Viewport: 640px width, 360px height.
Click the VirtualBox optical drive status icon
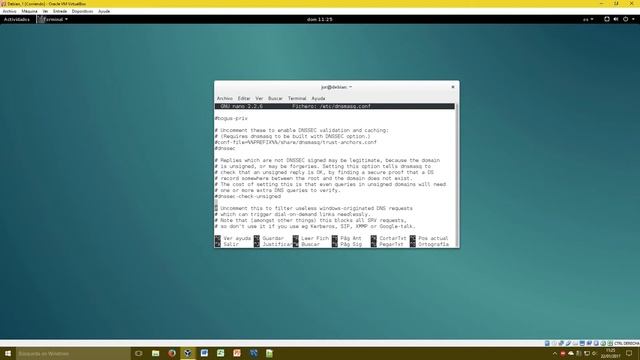click(554, 343)
